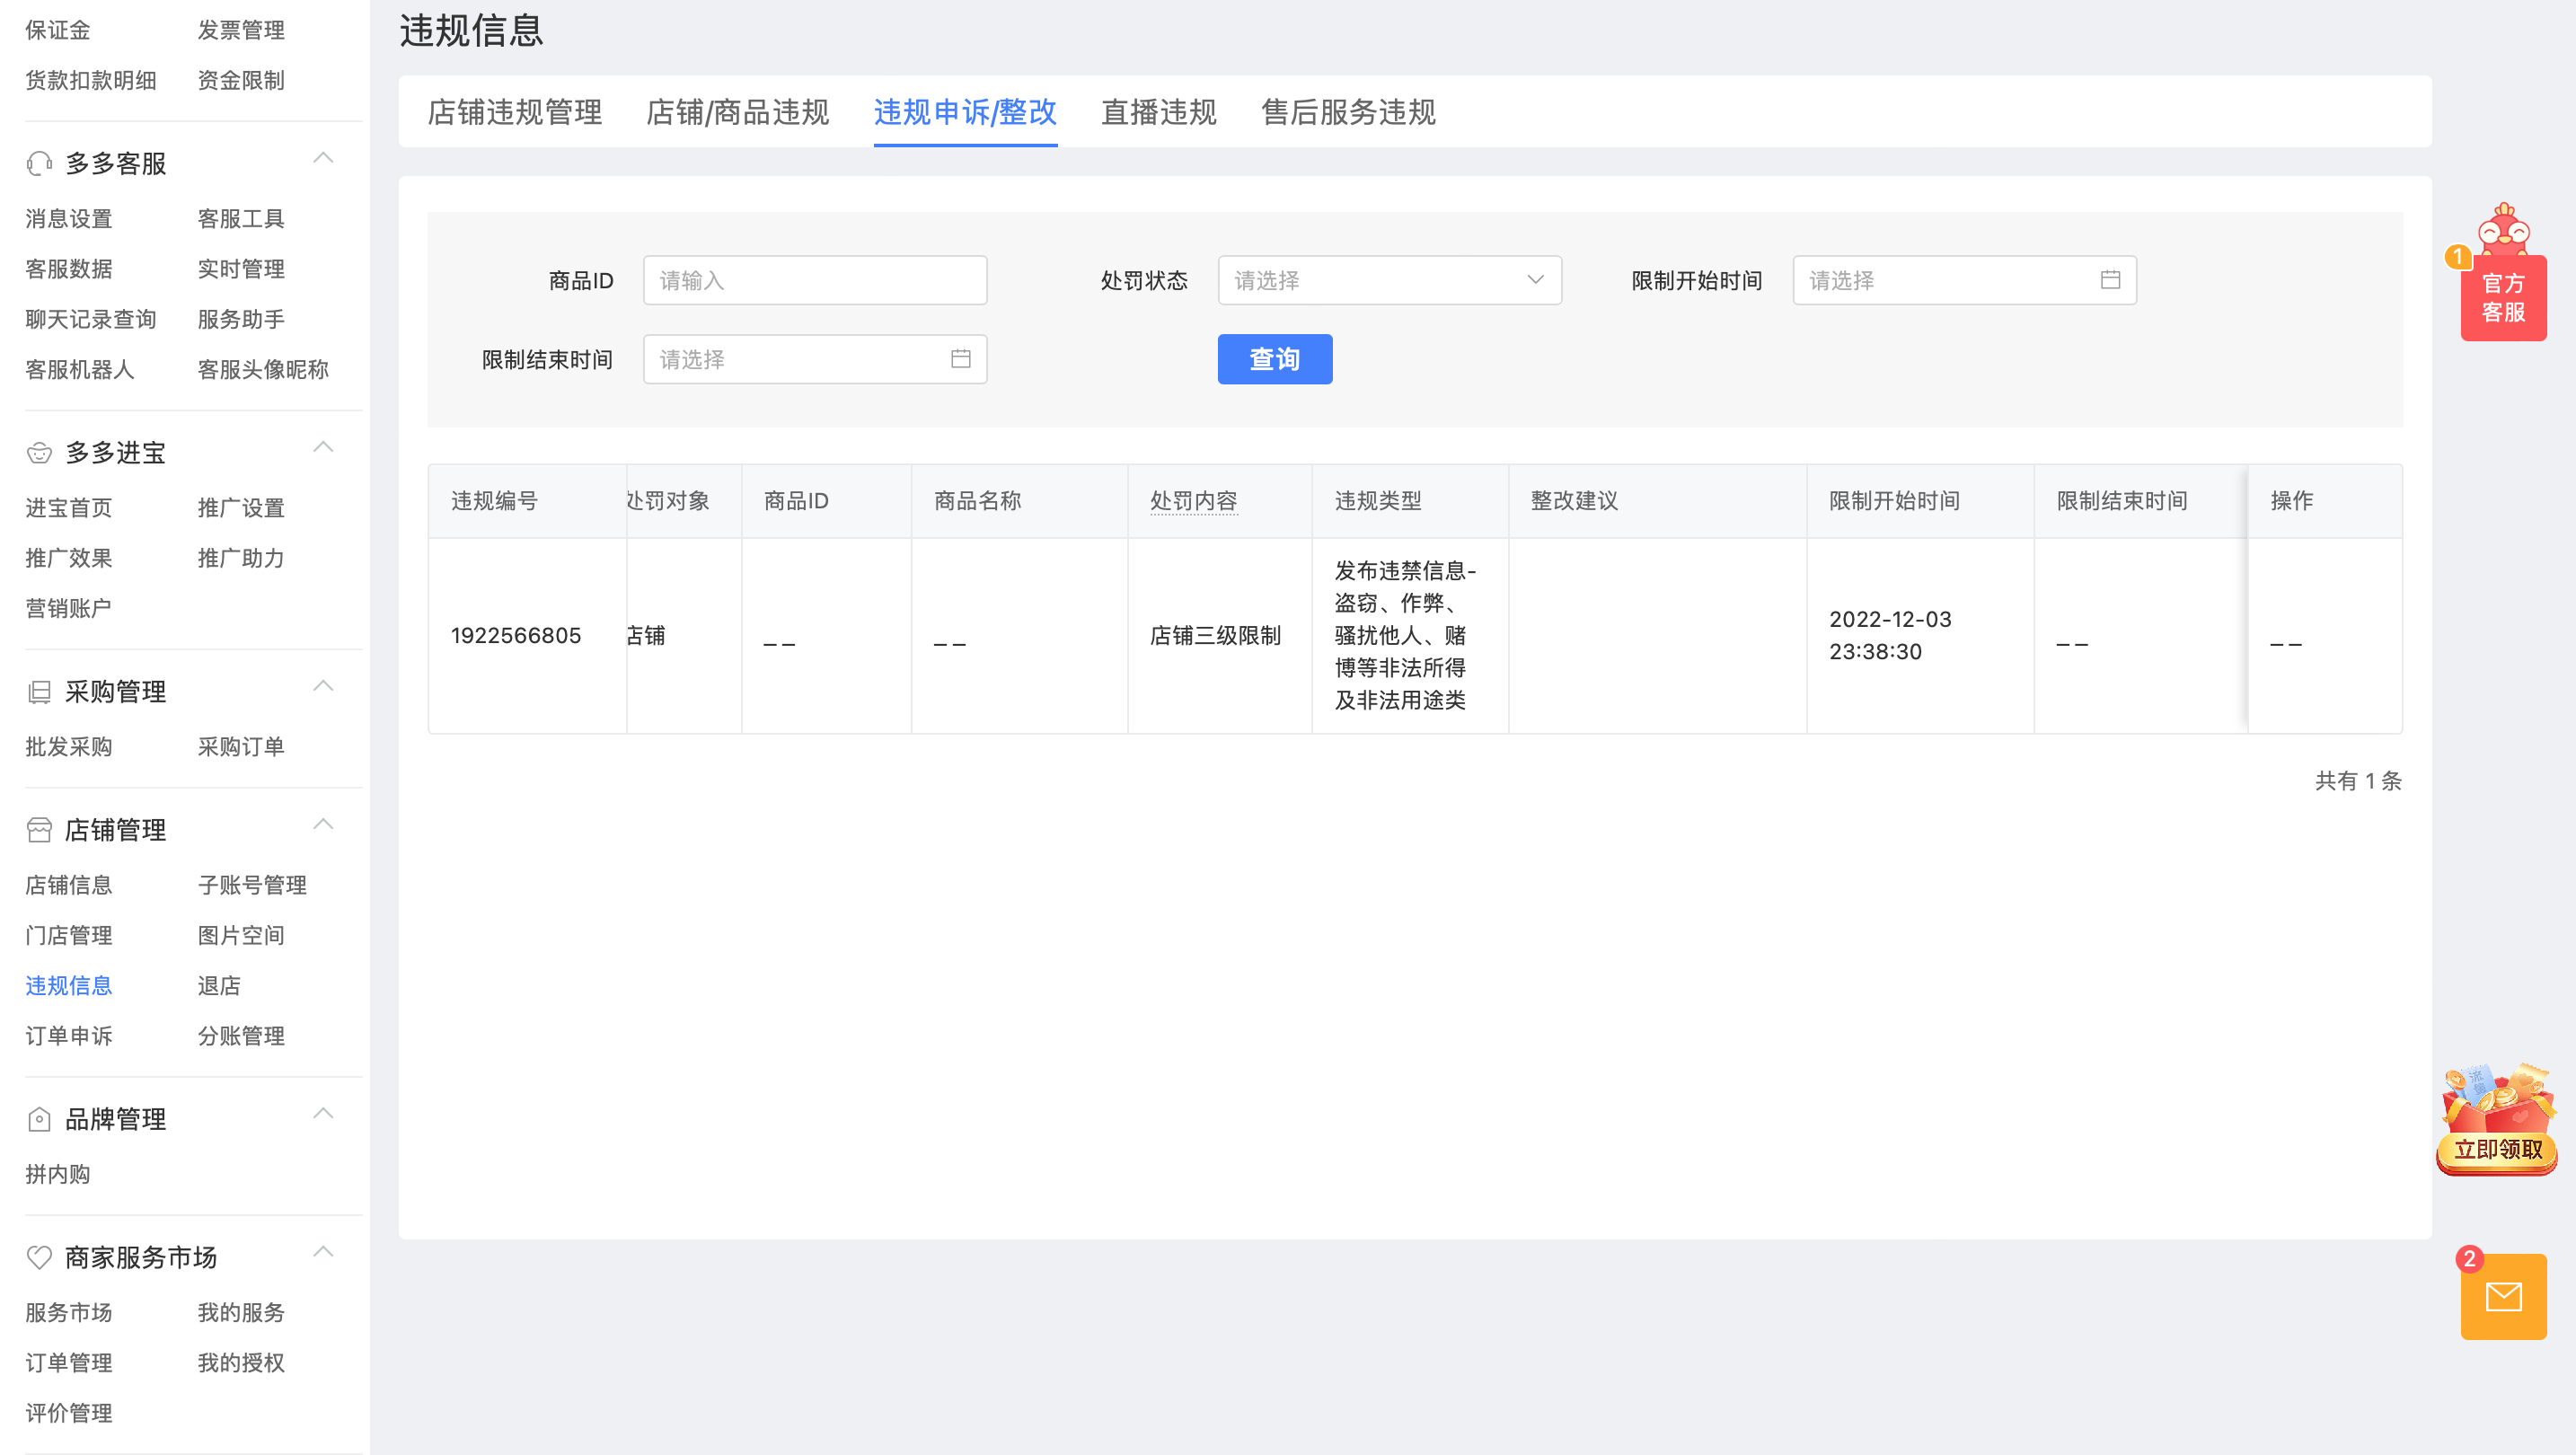Open the 限制结束时间 date picker field
Viewport: 2576px width, 1455px height.
pos(814,359)
